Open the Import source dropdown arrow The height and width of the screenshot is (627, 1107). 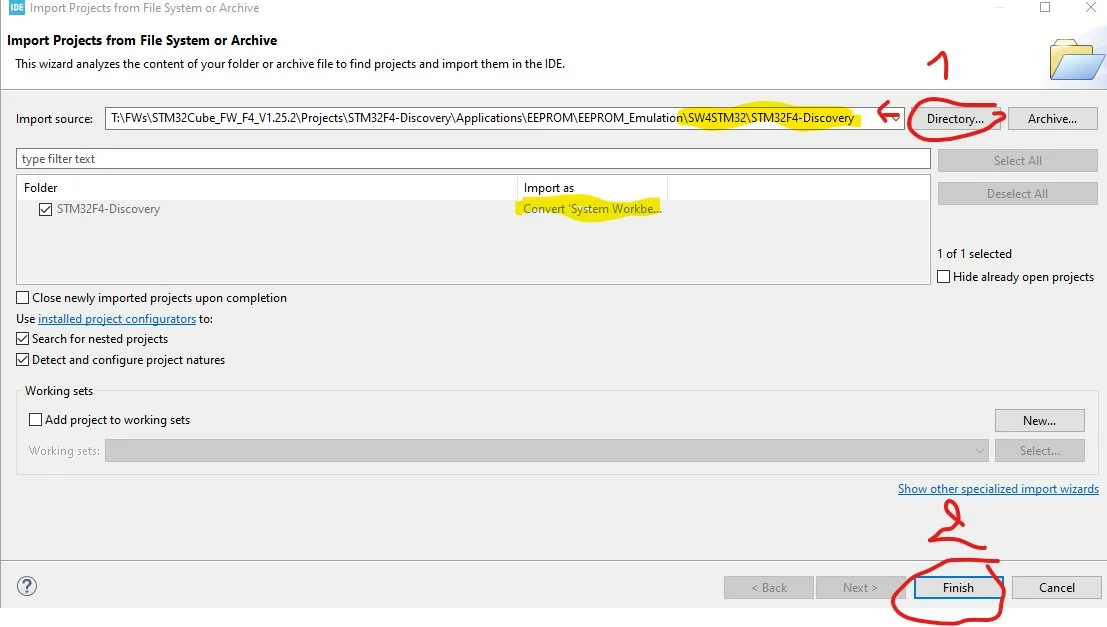pyautogui.click(x=895, y=118)
